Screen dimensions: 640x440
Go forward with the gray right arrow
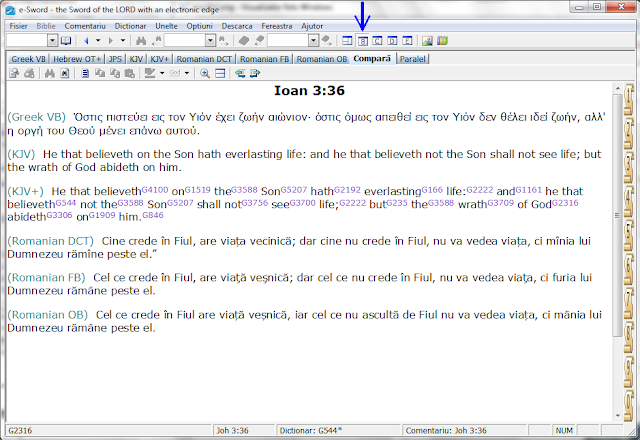(x=111, y=40)
